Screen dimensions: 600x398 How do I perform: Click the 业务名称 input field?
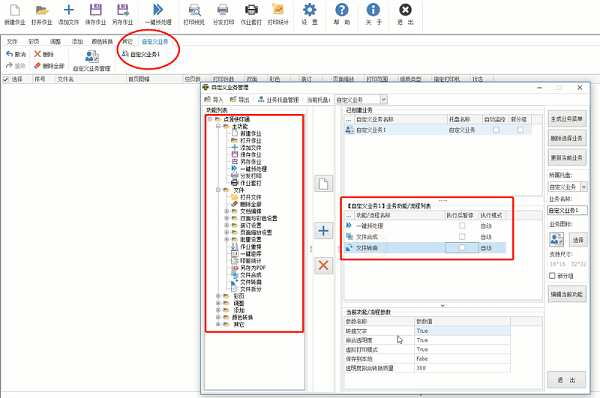(x=567, y=210)
